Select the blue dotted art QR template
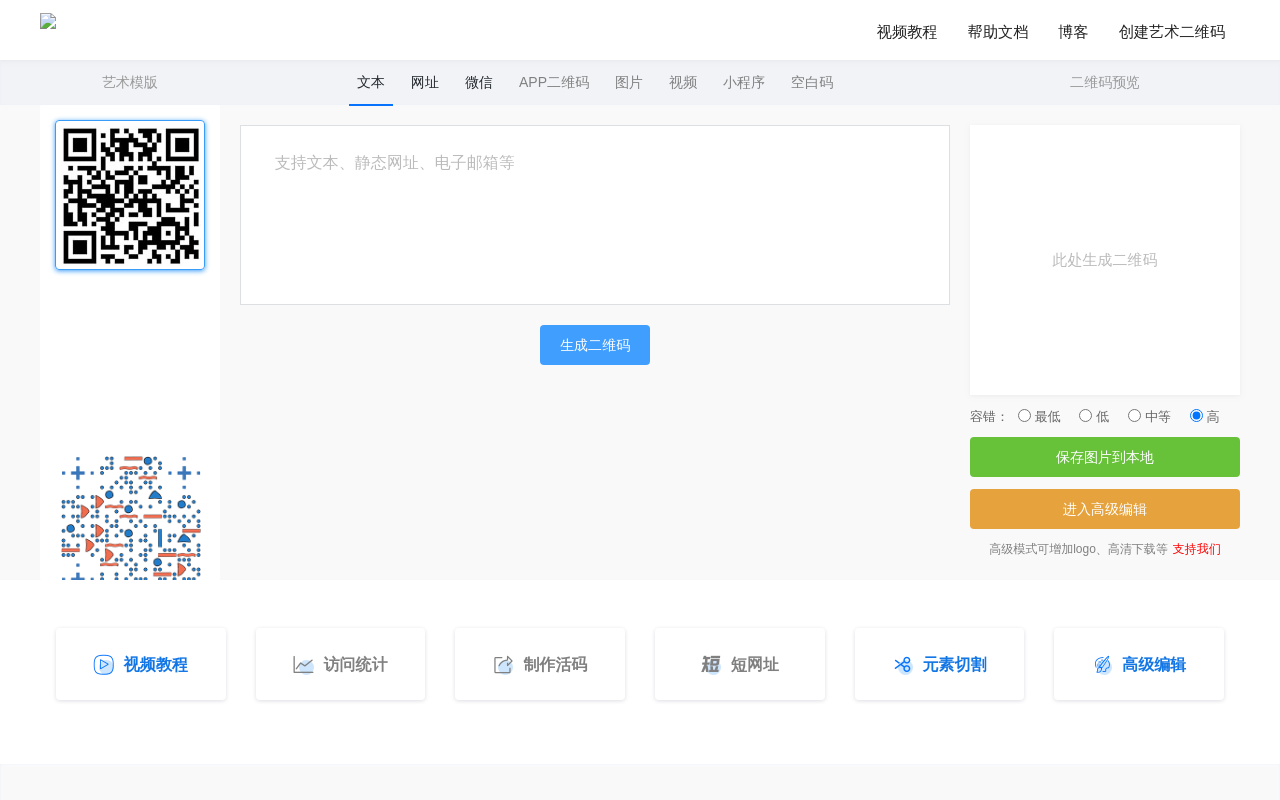The width and height of the screenshot is (1280, 800). click(130, 518)
